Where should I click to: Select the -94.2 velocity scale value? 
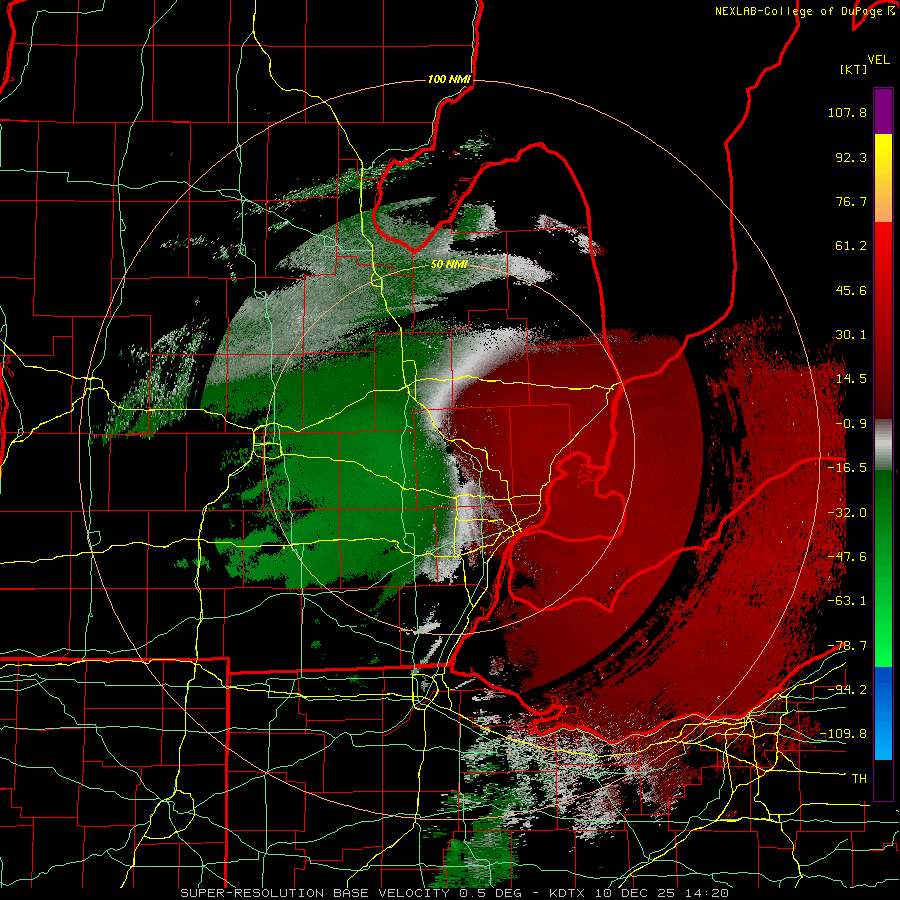pyautogui.click(x=847, y=690)
